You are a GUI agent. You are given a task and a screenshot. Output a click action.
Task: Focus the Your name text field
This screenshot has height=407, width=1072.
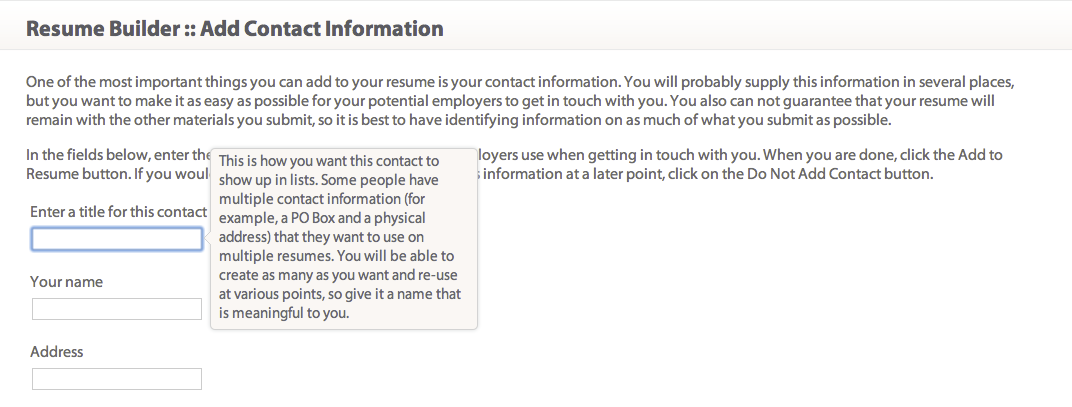click(117, 309)
